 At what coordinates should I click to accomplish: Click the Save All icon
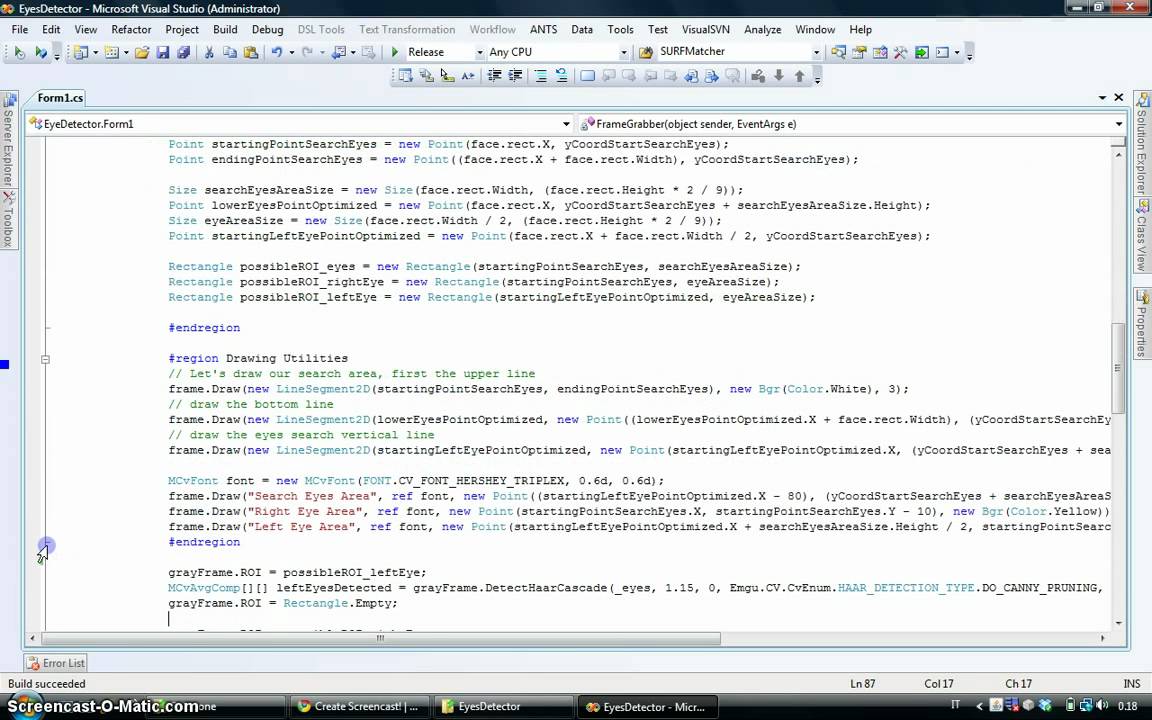(184, 52)
